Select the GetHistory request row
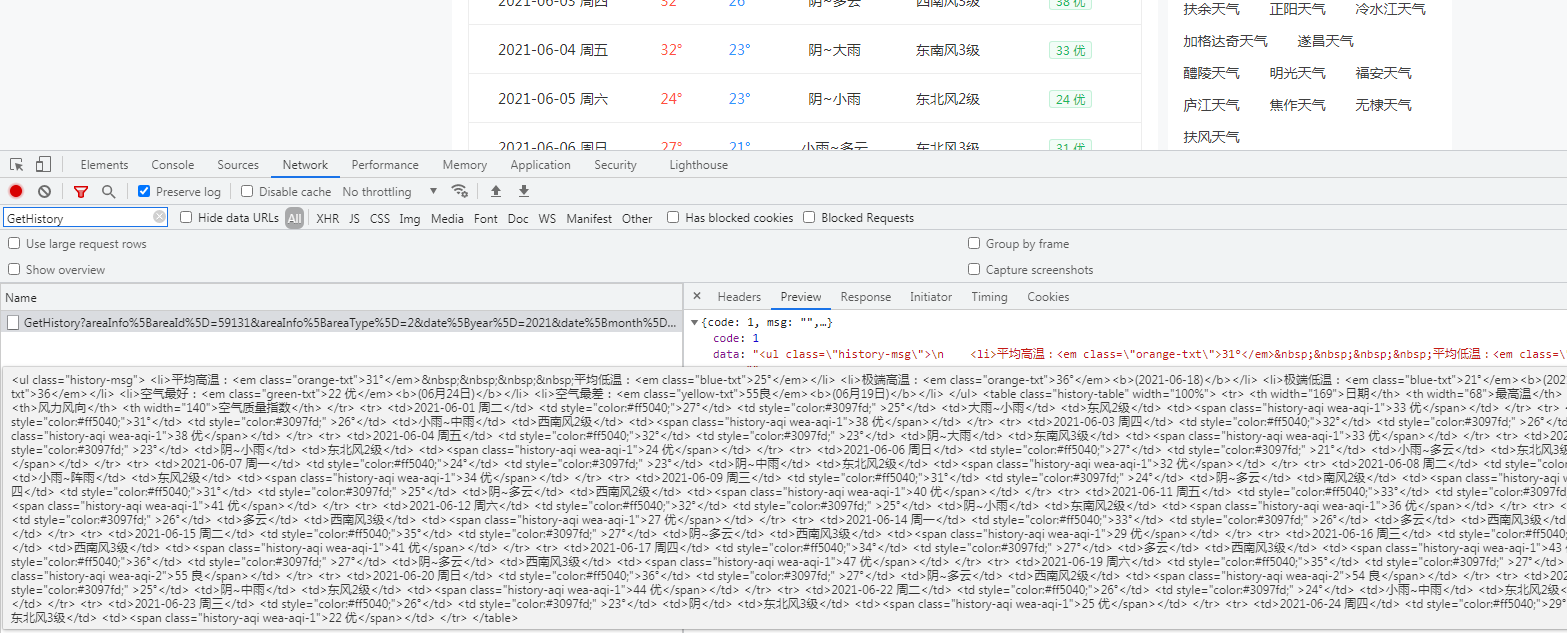 click(341, 322)
